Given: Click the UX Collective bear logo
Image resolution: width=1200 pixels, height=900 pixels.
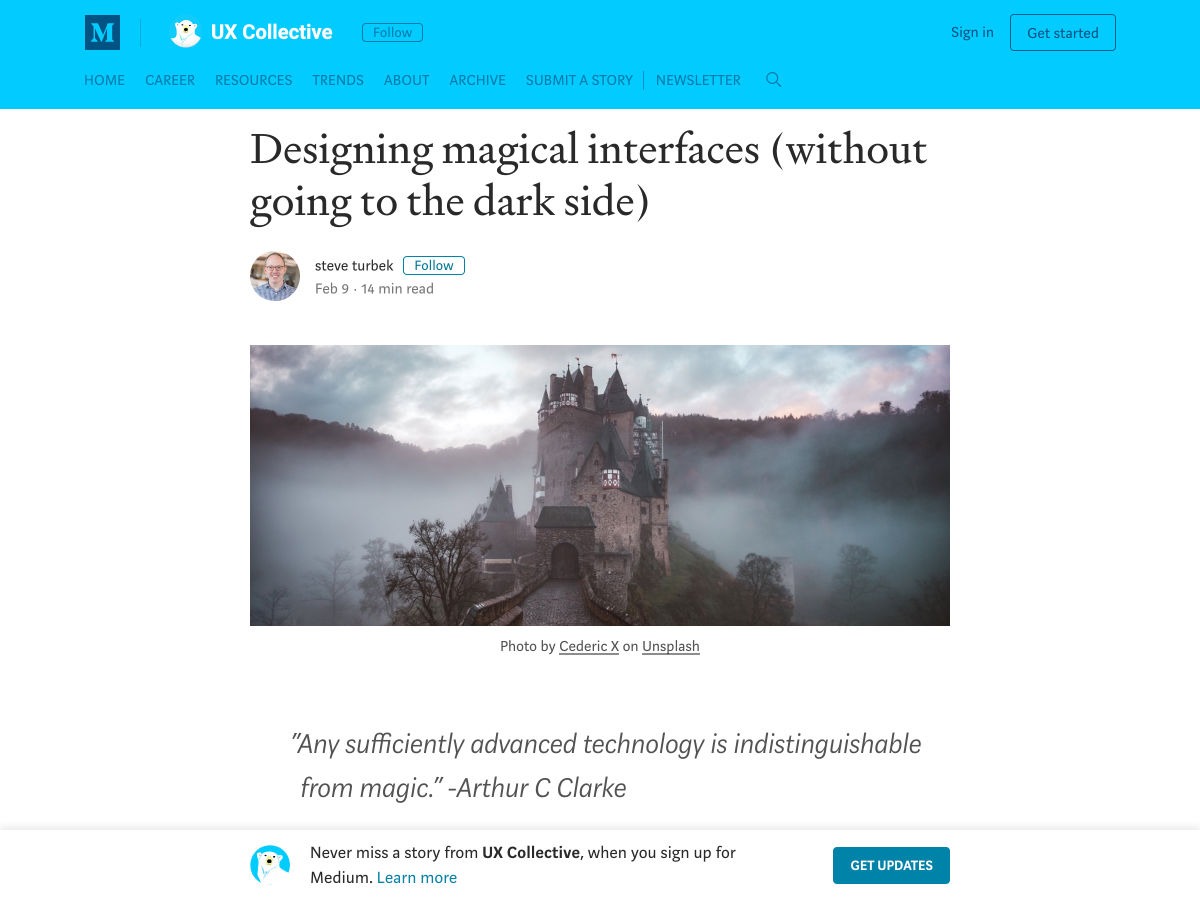Looking at the screenshot, I should [185, 33].
